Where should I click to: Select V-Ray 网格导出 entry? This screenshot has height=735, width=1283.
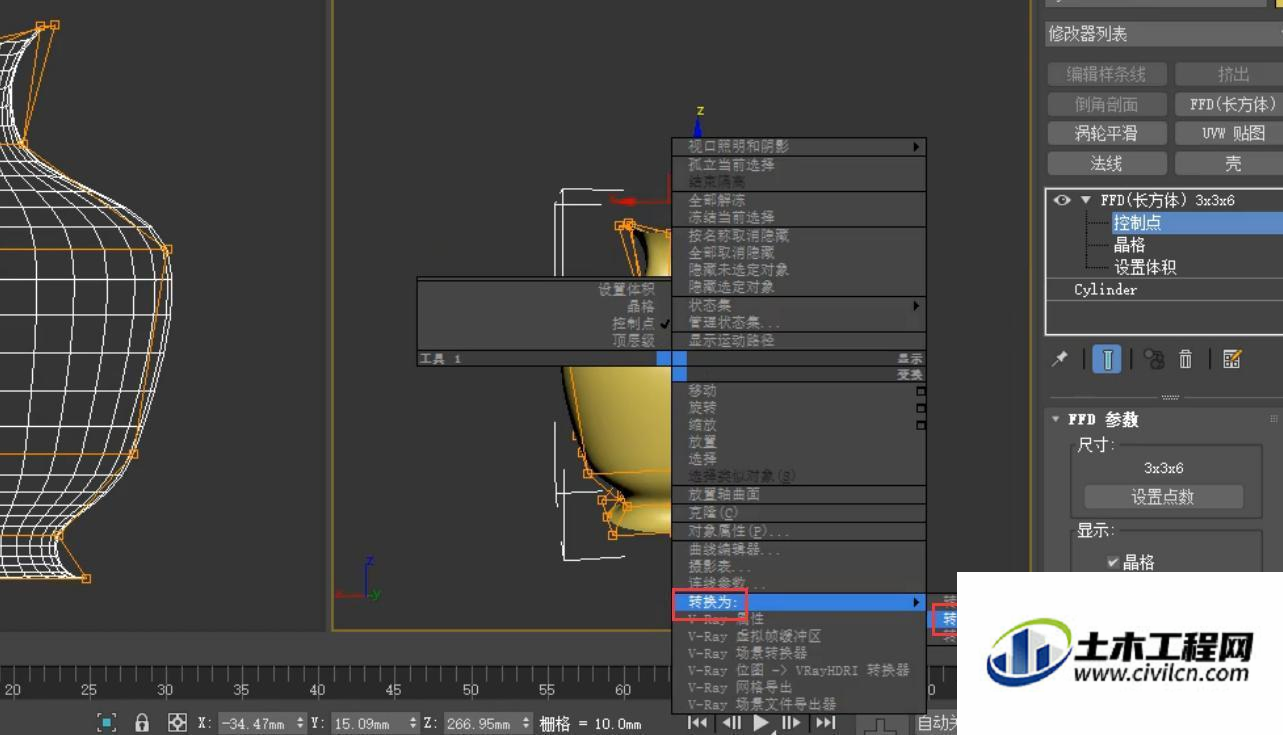(799, 688)
